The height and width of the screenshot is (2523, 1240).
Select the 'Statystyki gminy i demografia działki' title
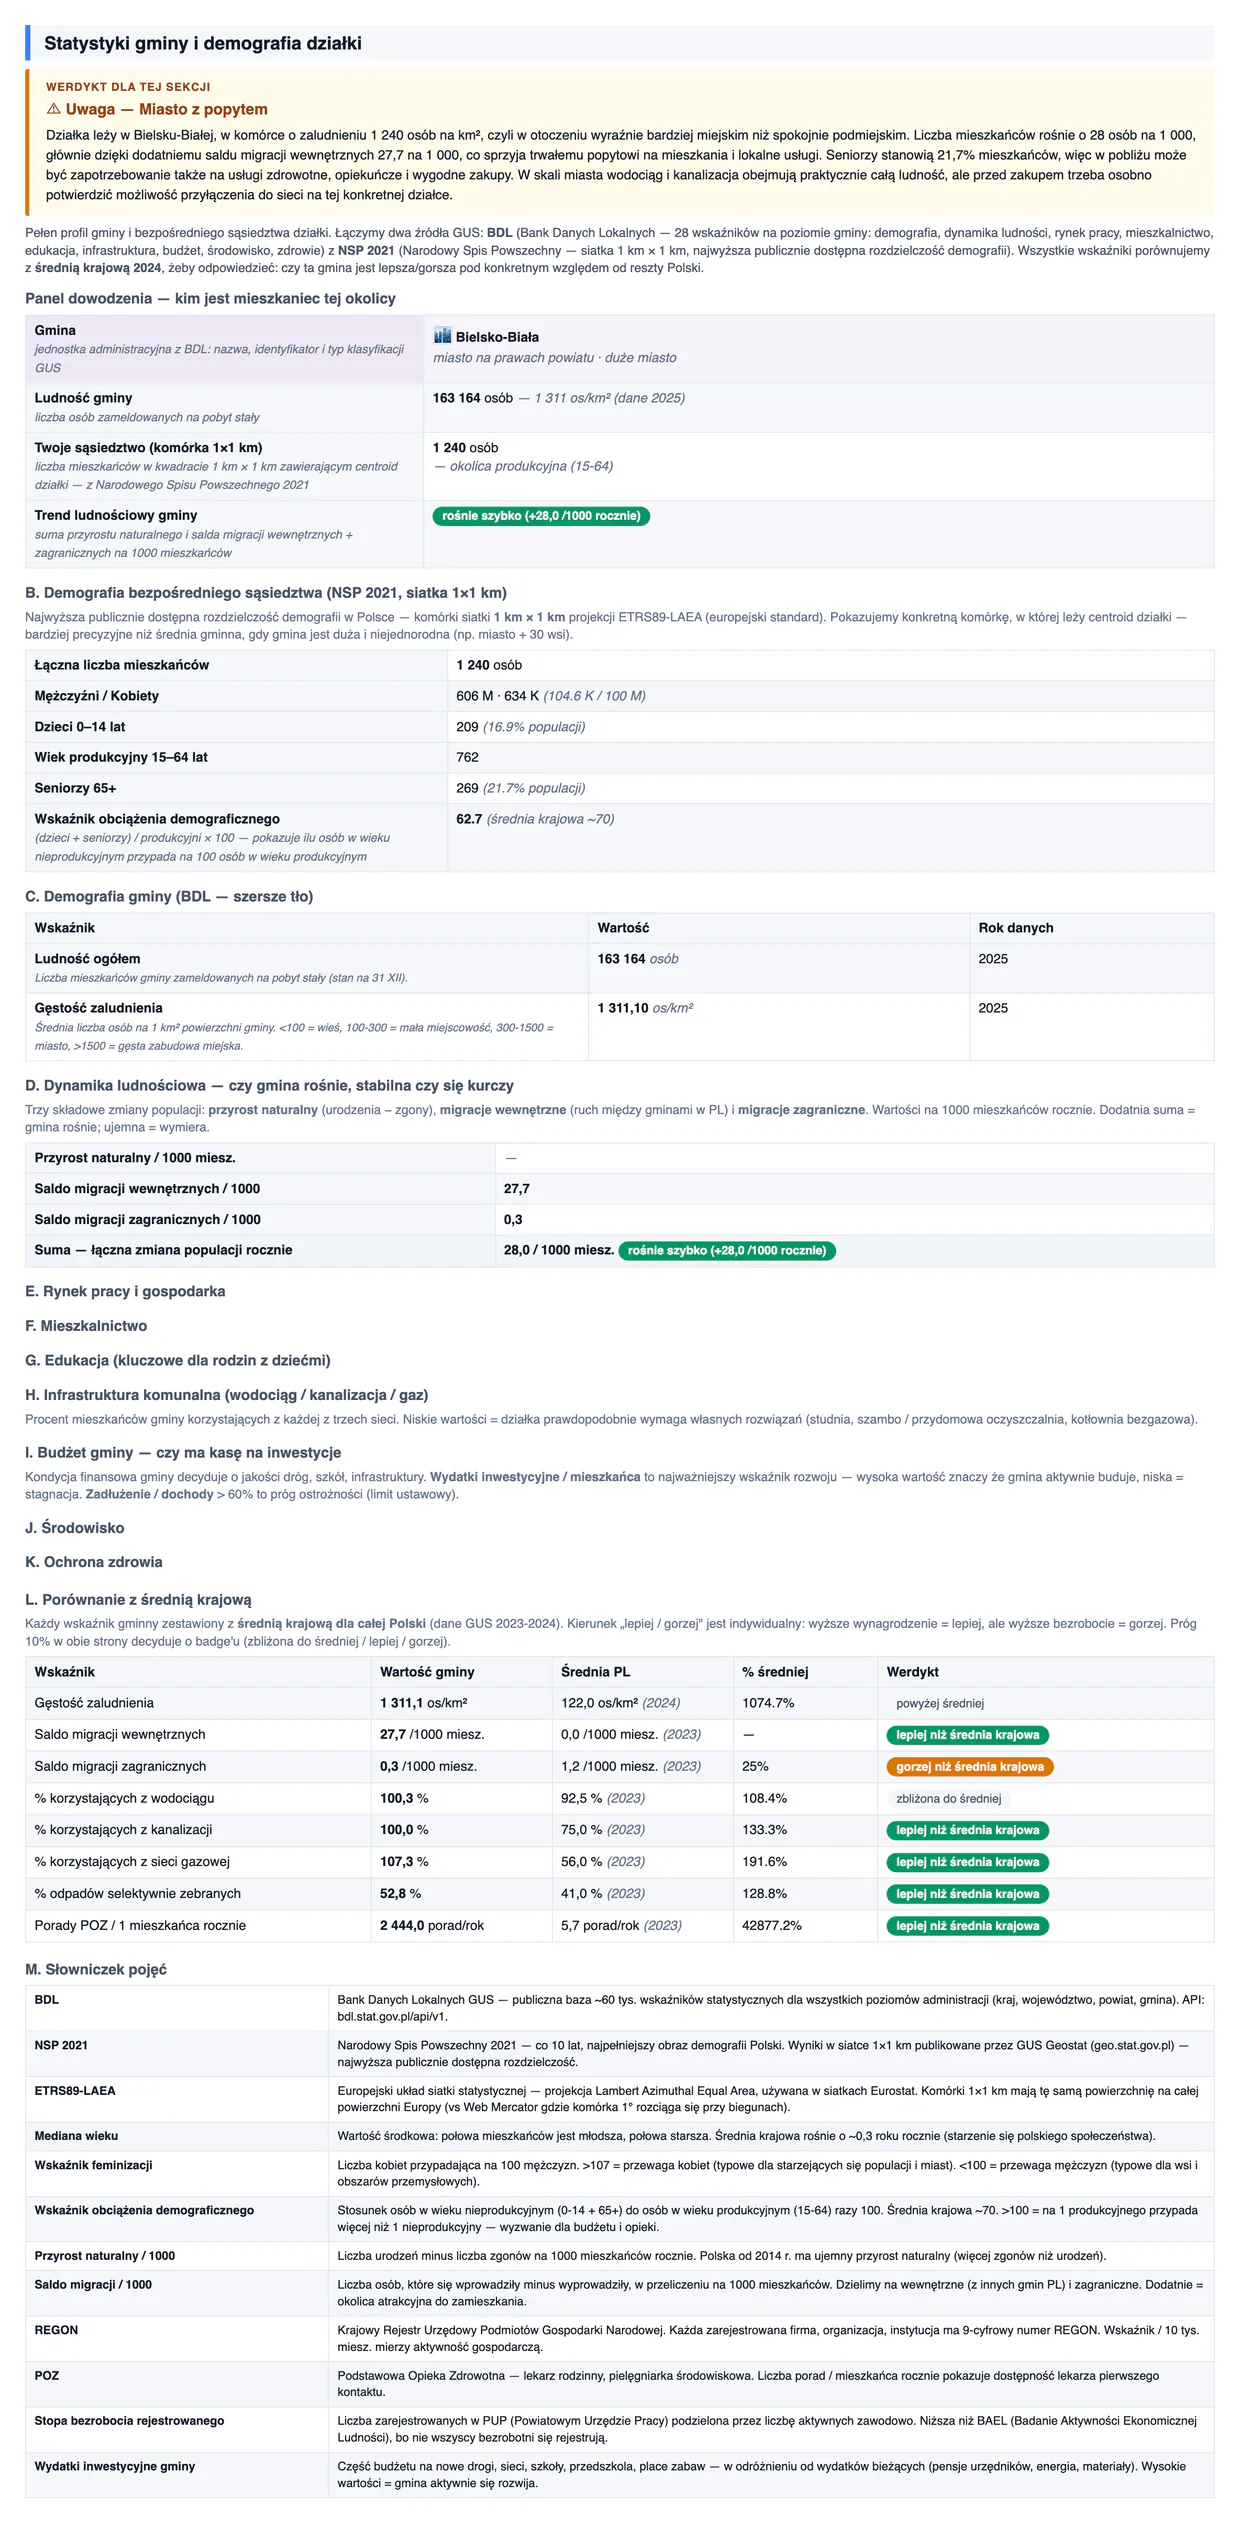pos(203,43)
